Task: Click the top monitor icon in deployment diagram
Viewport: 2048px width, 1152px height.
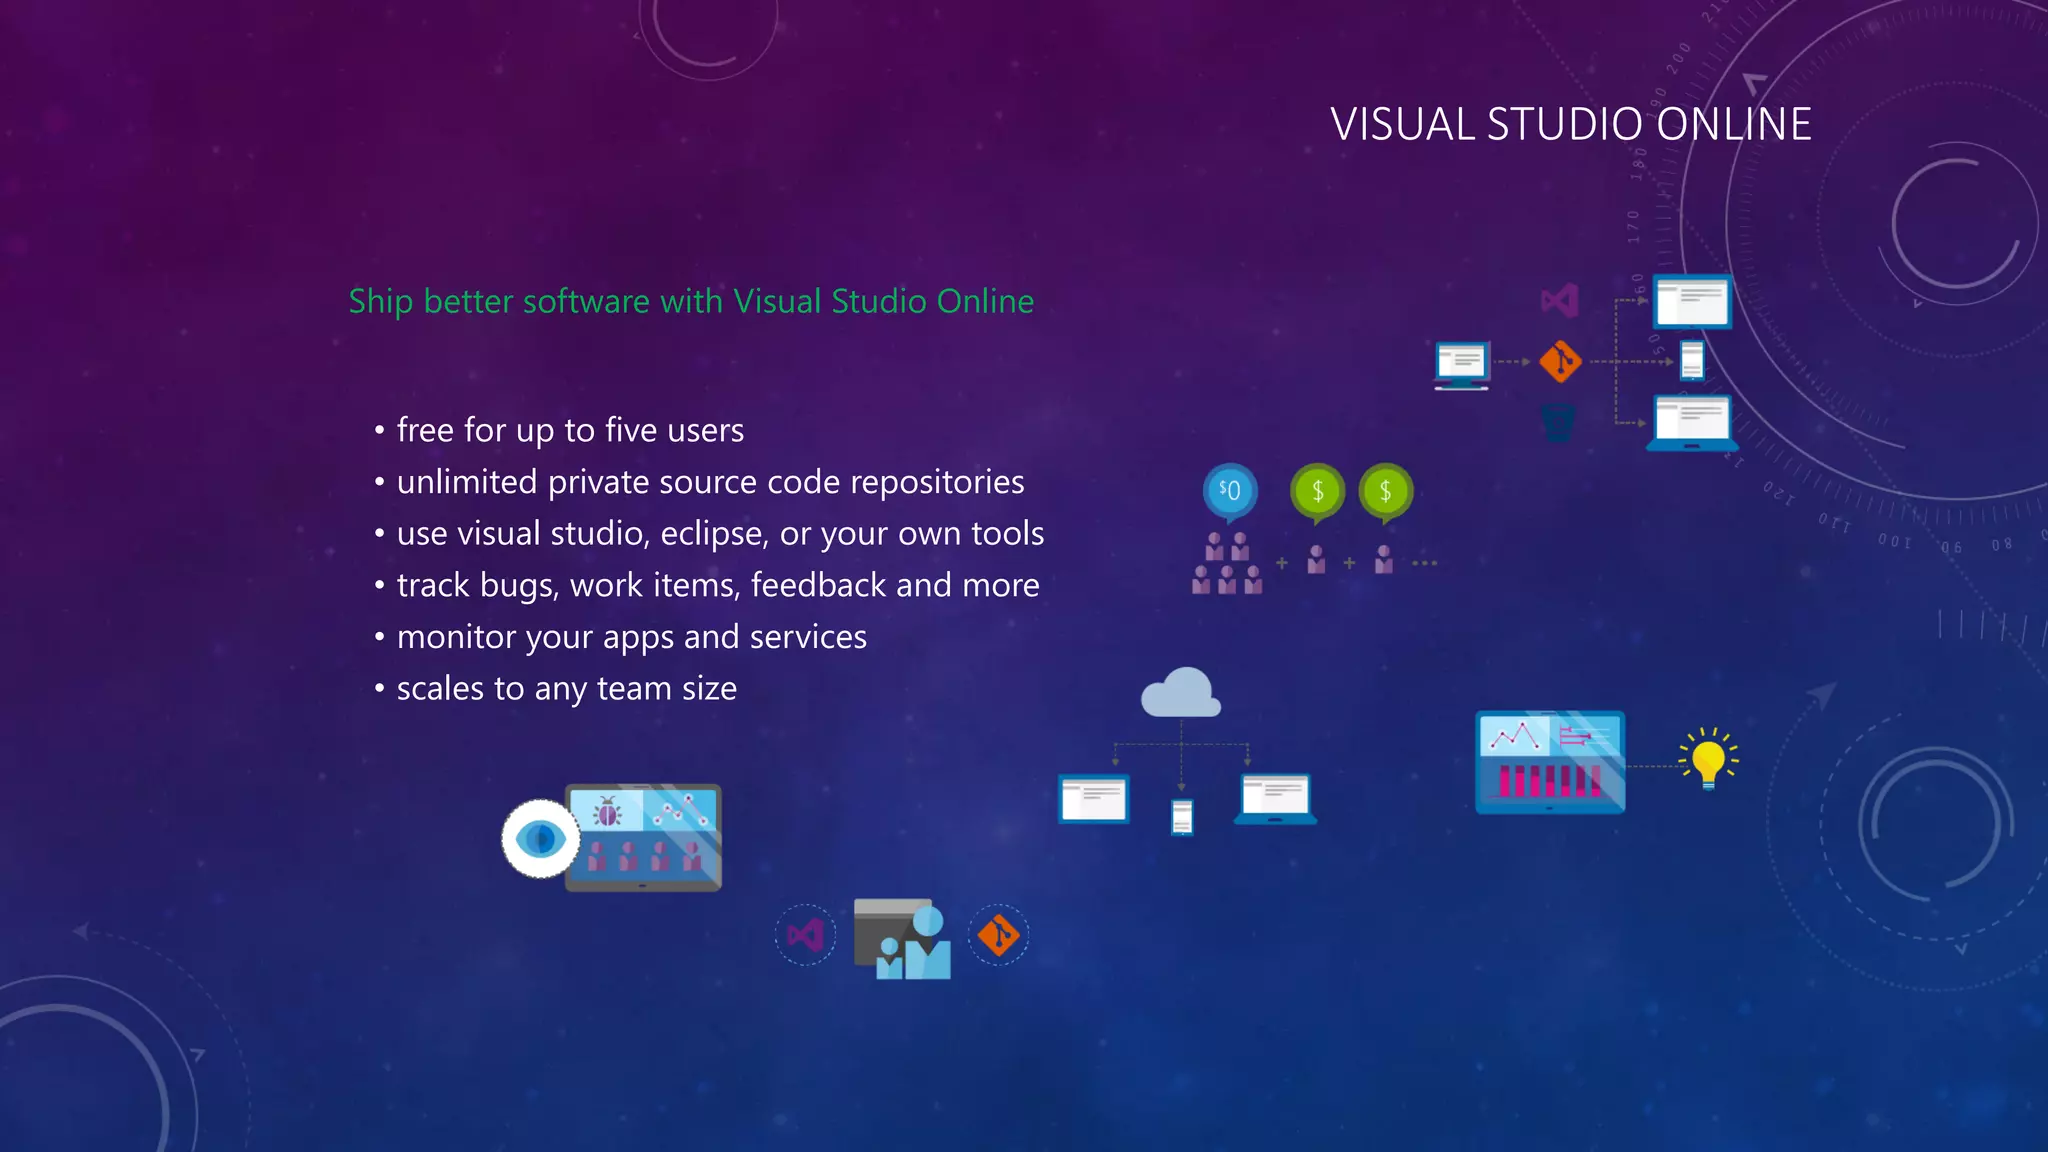Action: [x=1692, y=301]
